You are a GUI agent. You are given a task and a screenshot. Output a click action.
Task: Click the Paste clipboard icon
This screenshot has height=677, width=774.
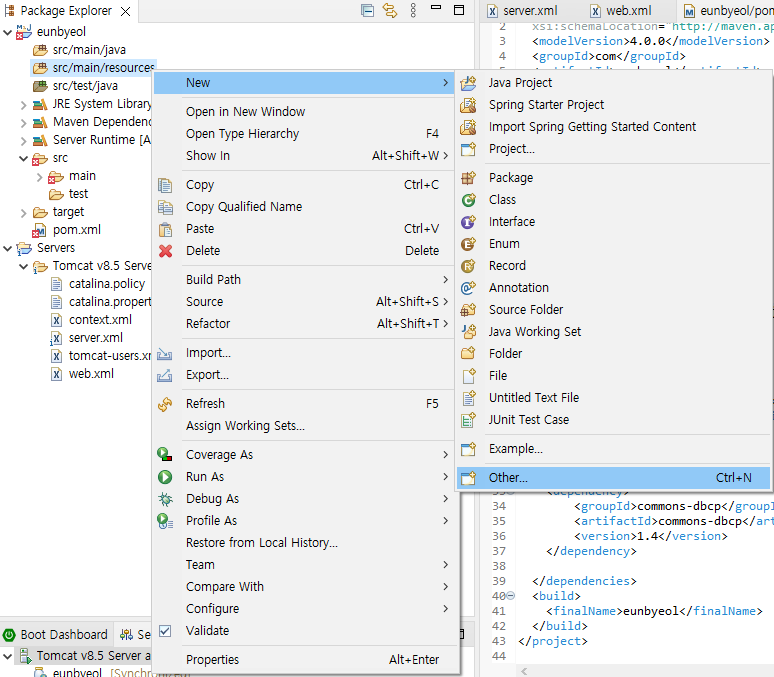point(165,229)
